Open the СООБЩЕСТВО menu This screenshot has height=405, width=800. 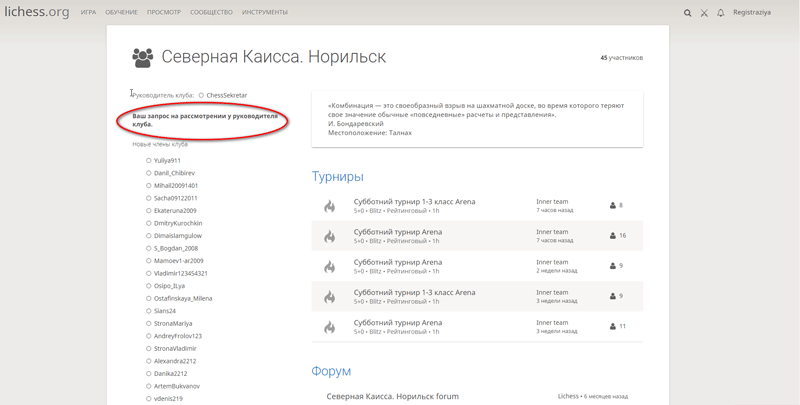(211, 12)
